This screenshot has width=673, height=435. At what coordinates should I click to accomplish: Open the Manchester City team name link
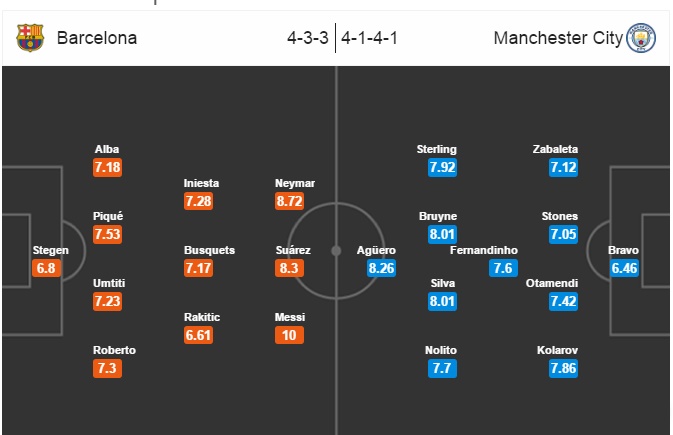point(558,38)
